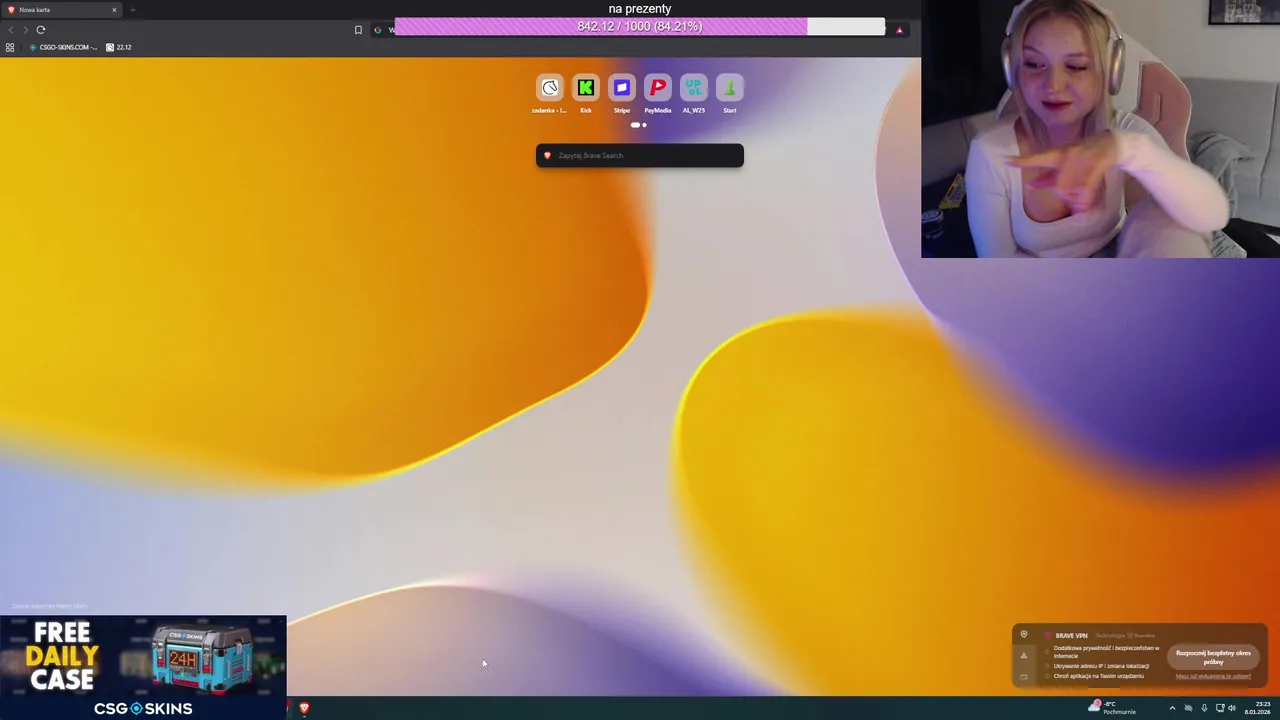Click the Brave Rewards triangle icon
Viewport: 1280px width, 720px height.
(x=899, y=30)
